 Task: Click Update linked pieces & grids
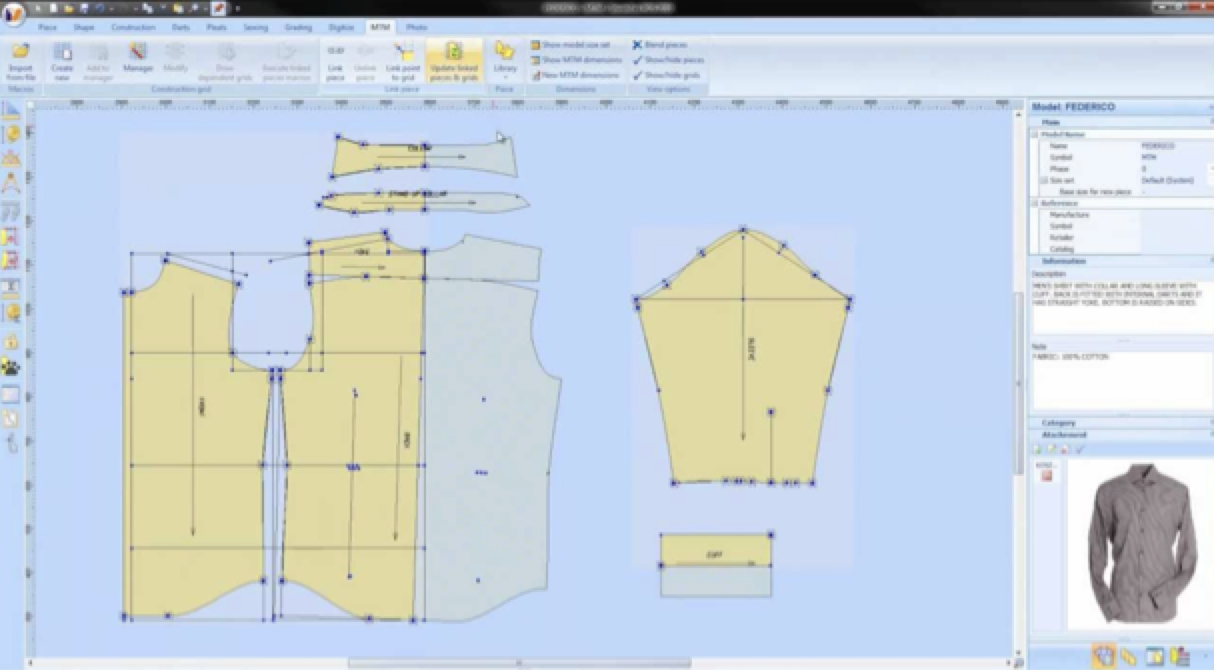[454, 61]
